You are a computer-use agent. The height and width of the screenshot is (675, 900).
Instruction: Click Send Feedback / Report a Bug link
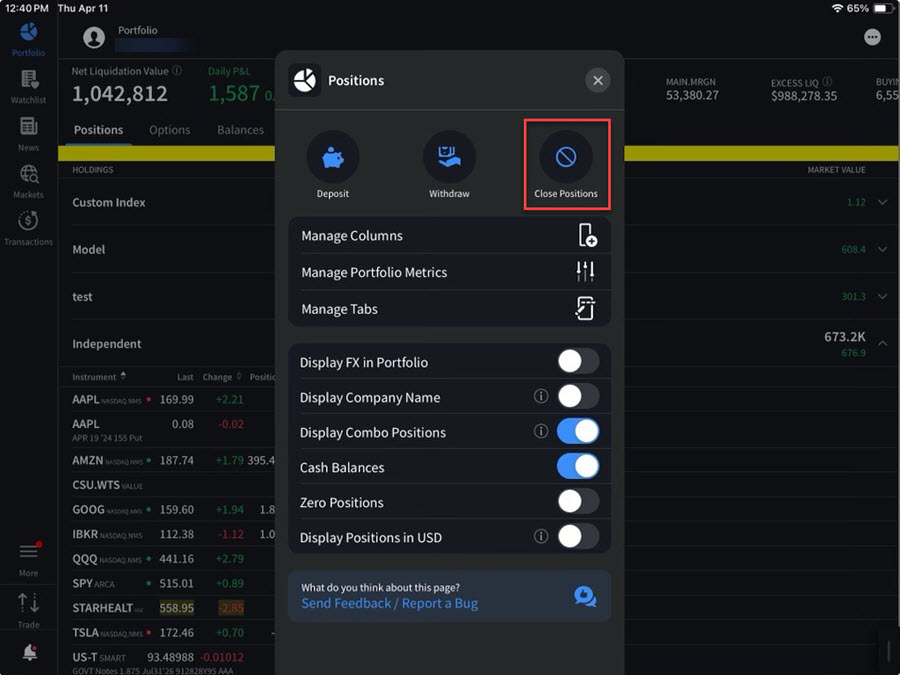[x=389, y=603]
